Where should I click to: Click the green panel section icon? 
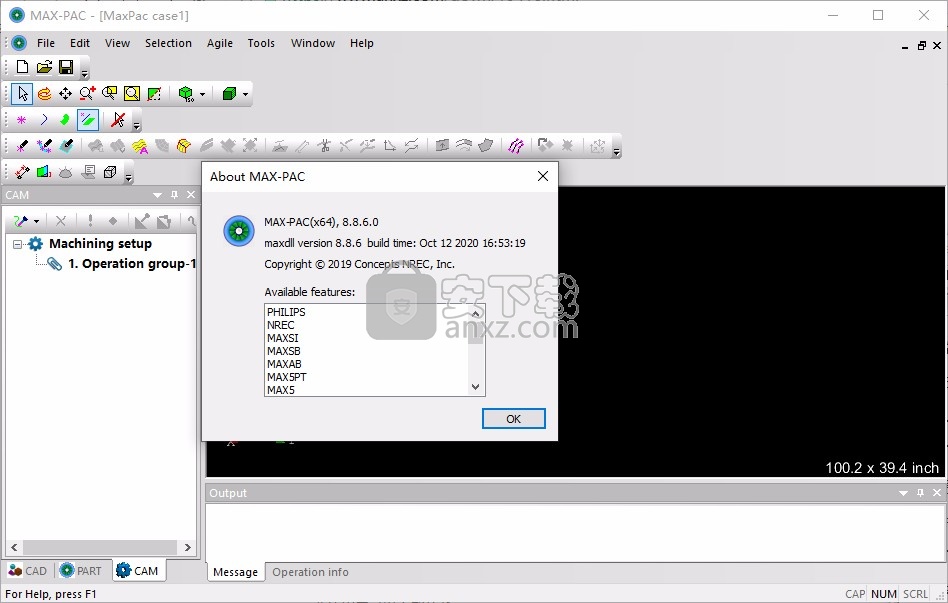pyautogui.click(x=44, y=172)
